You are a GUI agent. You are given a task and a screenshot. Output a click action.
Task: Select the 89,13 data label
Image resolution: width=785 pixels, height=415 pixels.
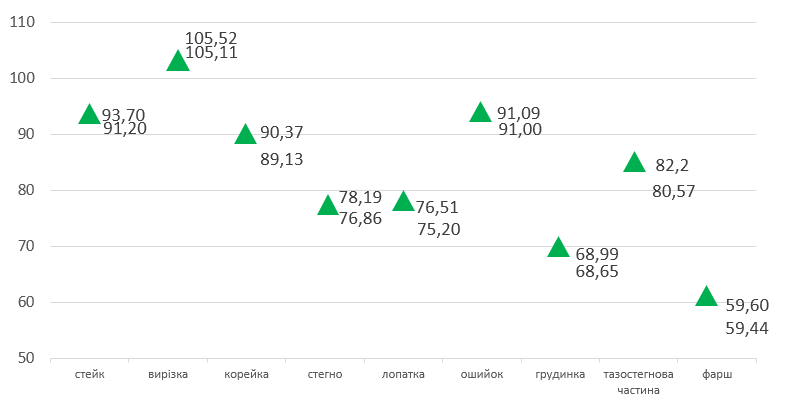pyautogui.click(x=281, y=158)
